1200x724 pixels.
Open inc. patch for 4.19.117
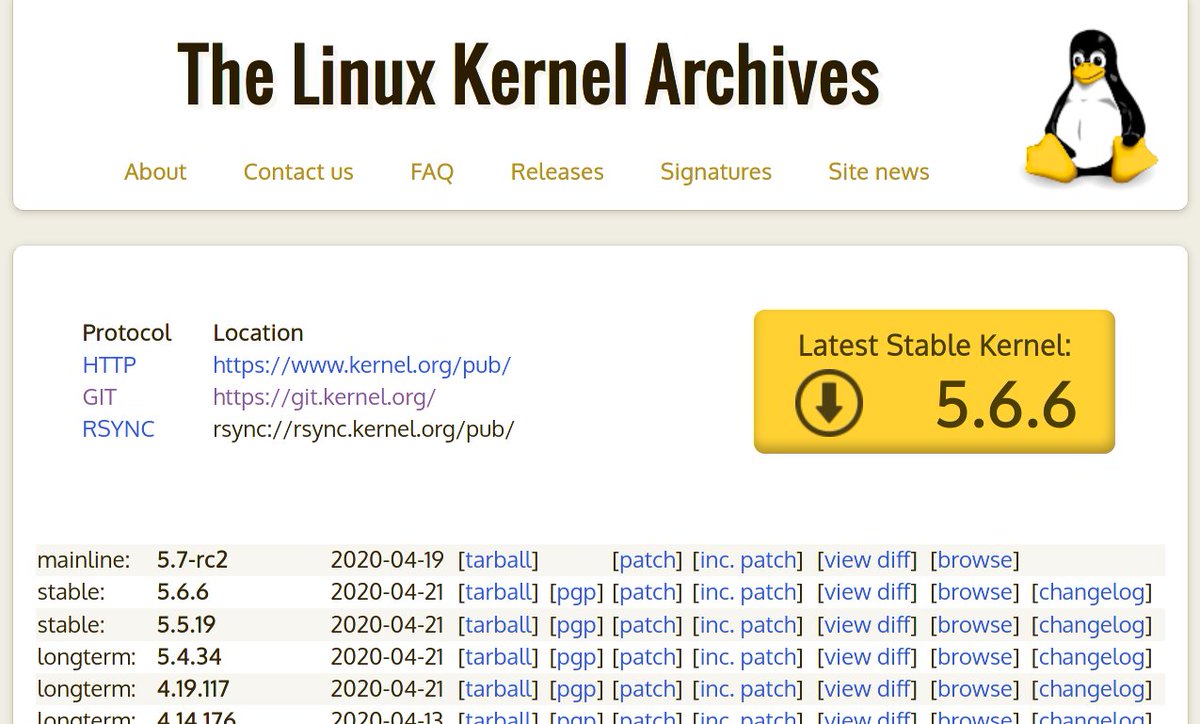point(748,689)
